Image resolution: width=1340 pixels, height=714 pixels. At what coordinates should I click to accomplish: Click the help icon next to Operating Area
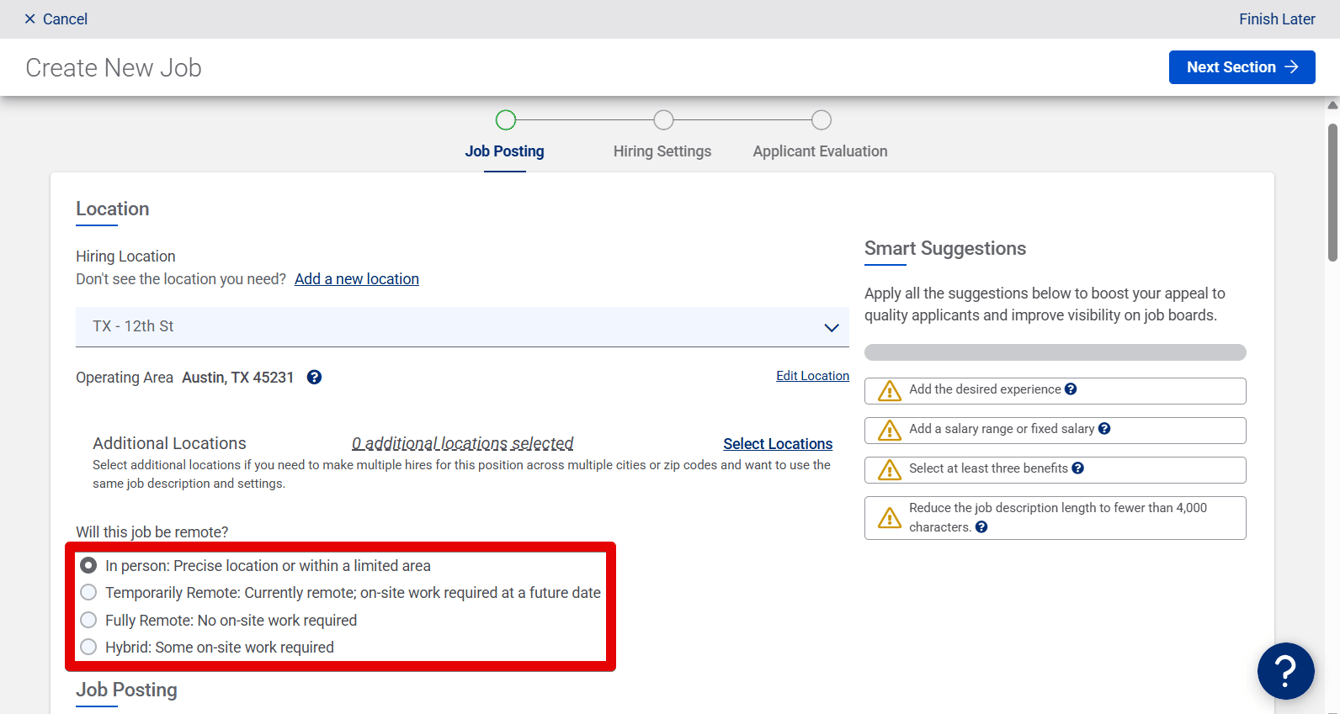[x=314, y=377]
